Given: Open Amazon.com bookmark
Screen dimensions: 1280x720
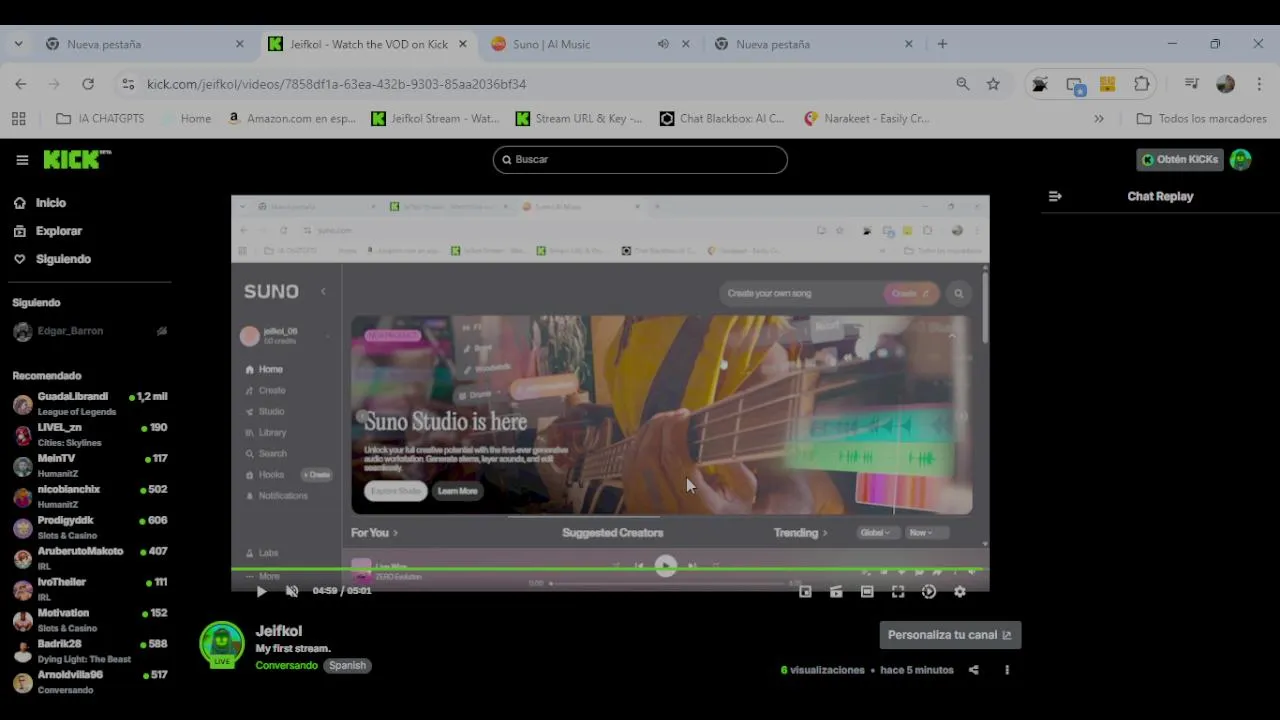Looking at the screenshot, I should coord(291,119).
